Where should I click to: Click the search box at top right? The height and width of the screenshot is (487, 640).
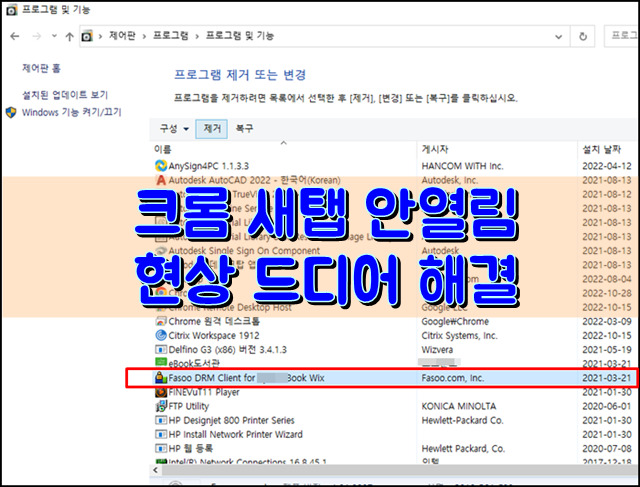622,36
